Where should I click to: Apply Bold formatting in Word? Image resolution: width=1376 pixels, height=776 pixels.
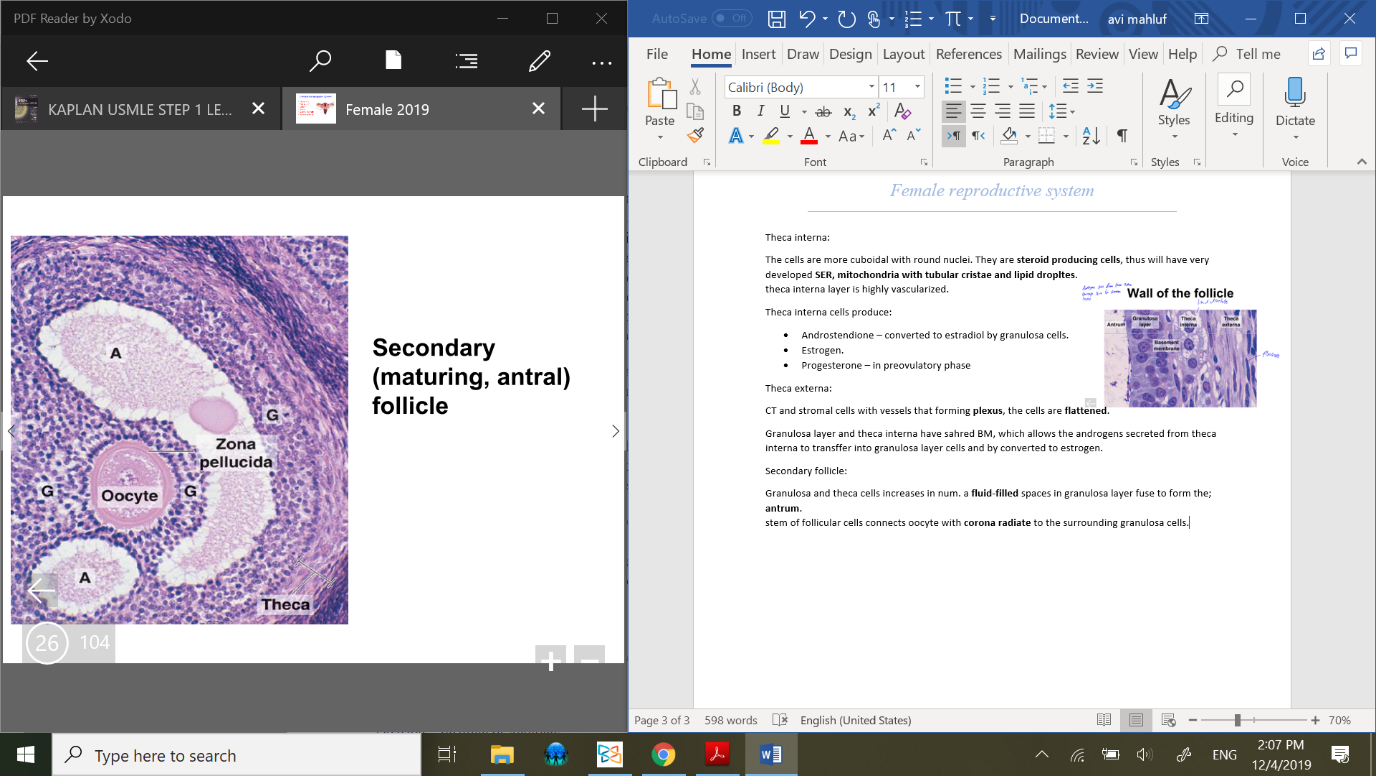point(736,111)
